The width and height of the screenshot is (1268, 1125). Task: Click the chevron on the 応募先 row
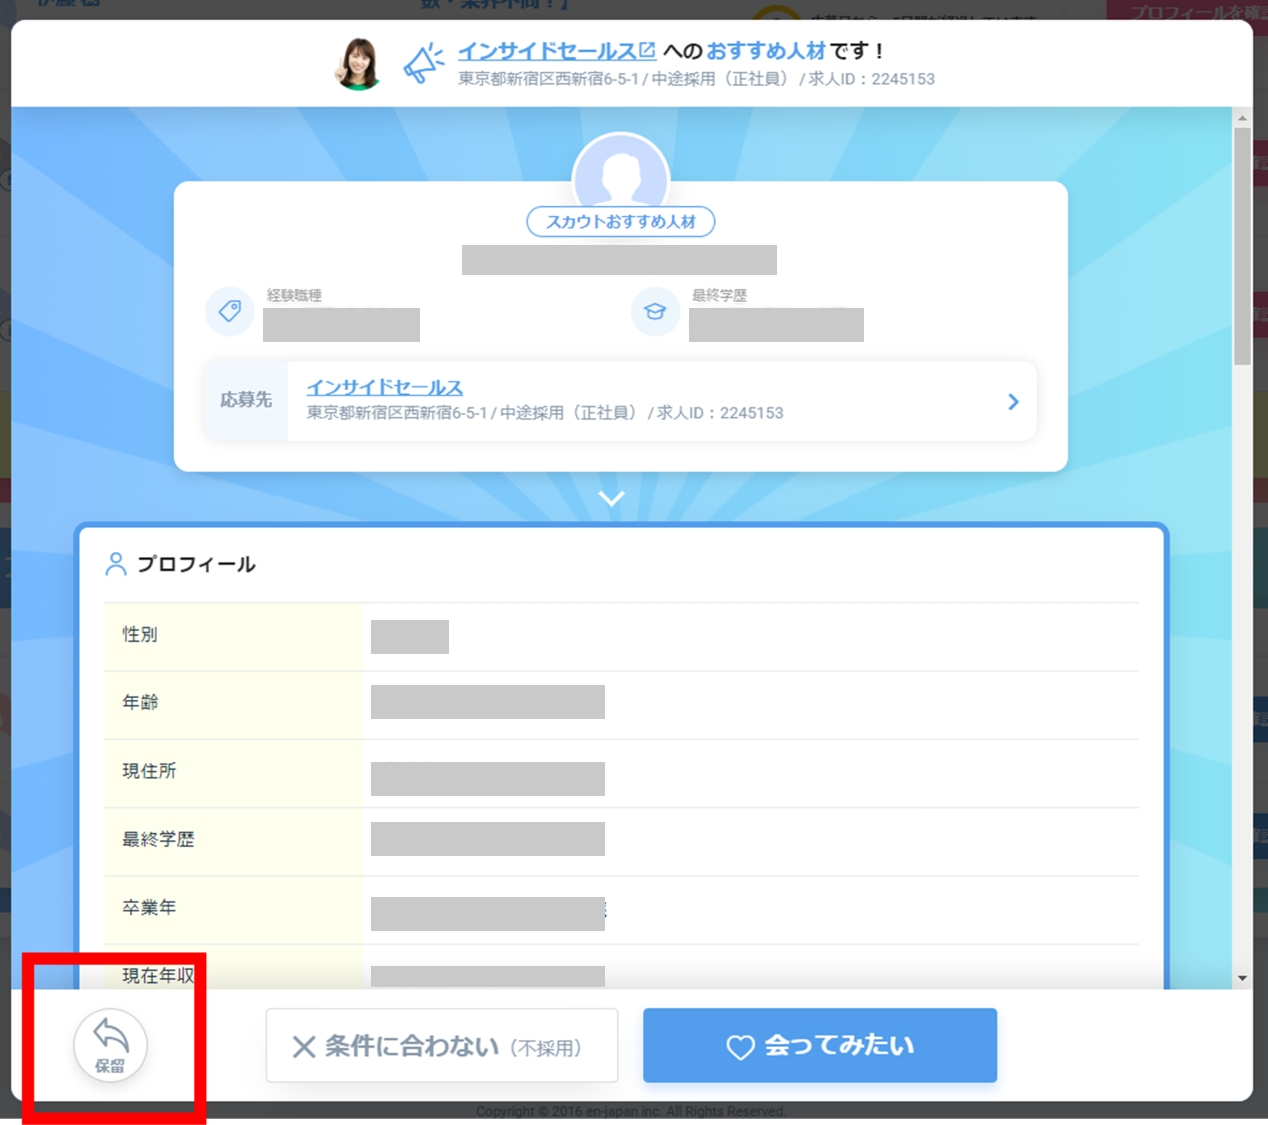pos(1013,401)
